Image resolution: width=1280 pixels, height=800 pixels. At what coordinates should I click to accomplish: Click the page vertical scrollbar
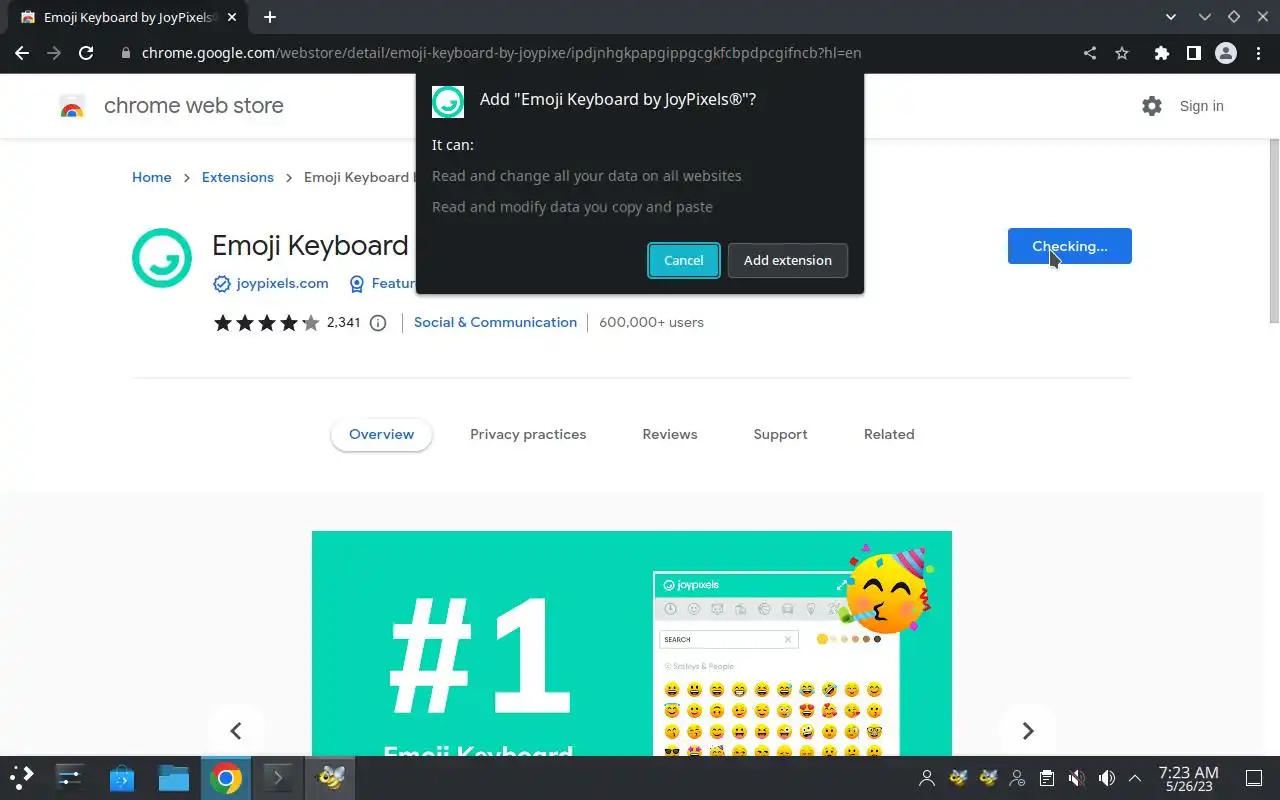1274,231
